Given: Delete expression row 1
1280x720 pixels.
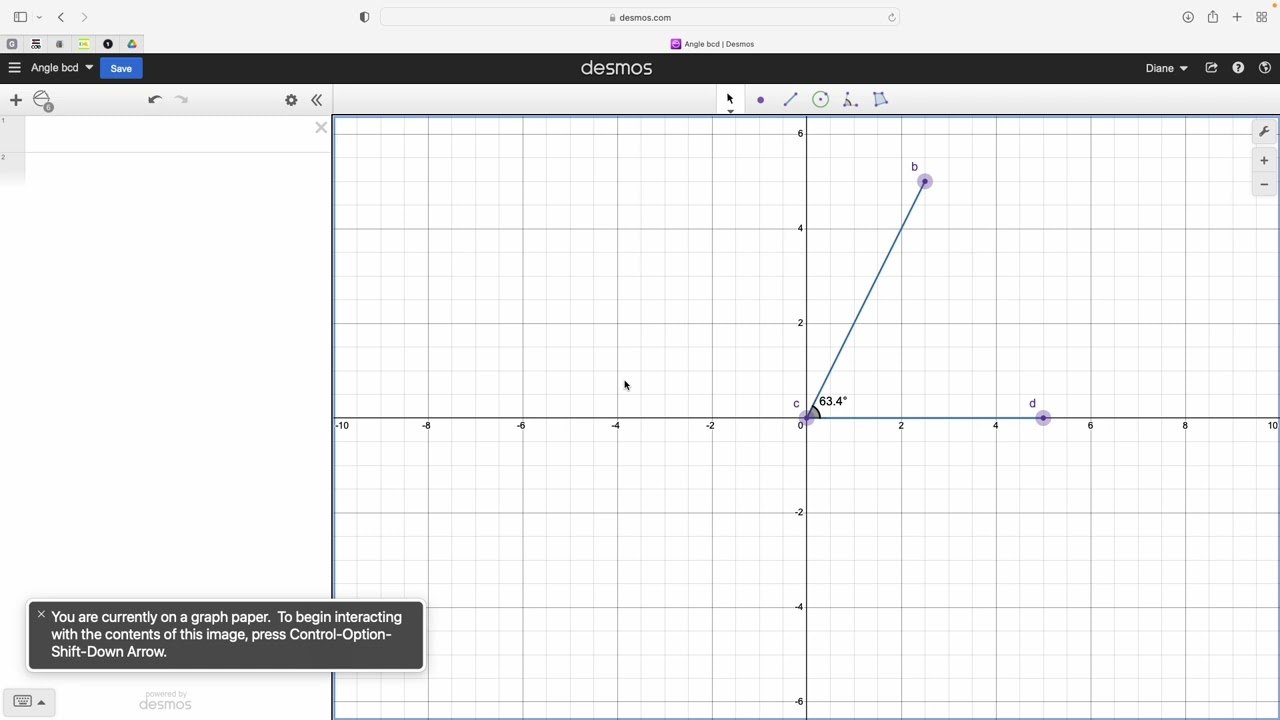Looking at the screenshot, I should pos(321,128).
